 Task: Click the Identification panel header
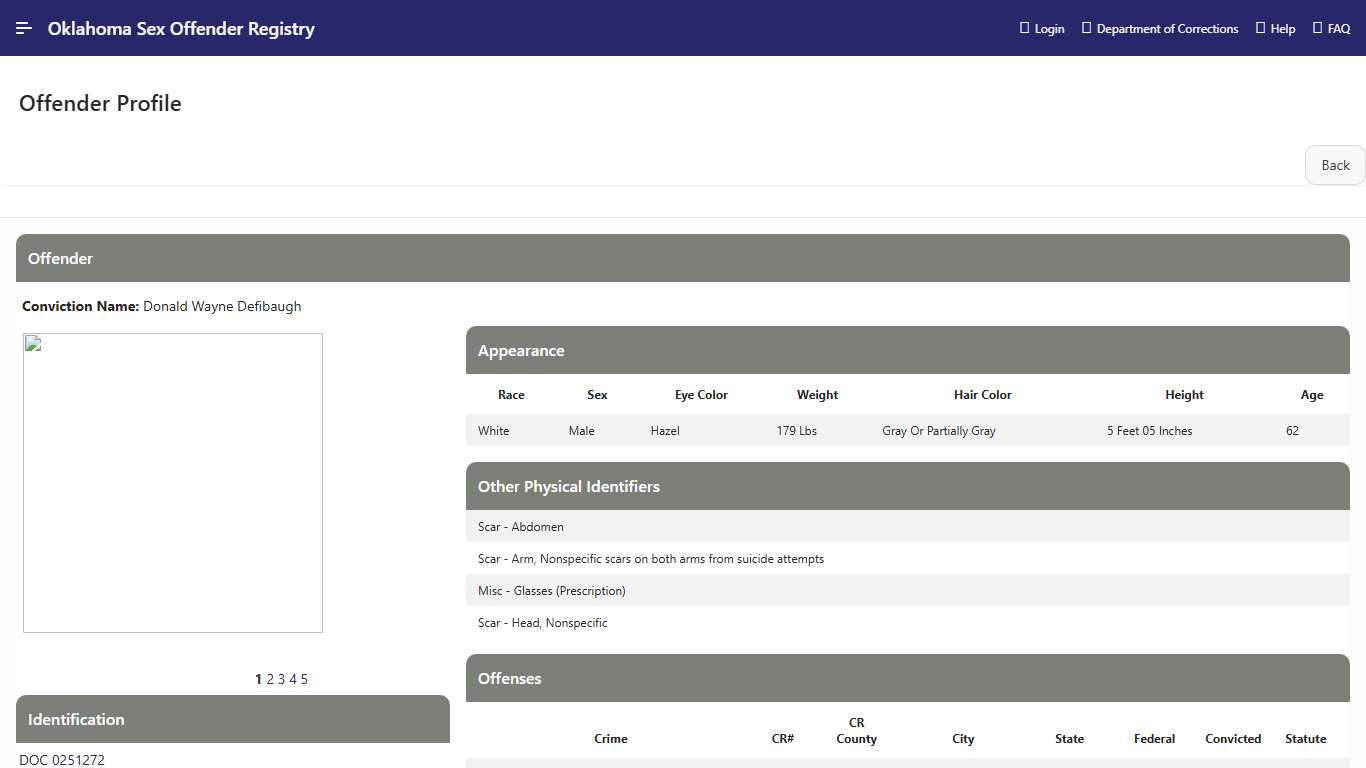click(76, 719)
